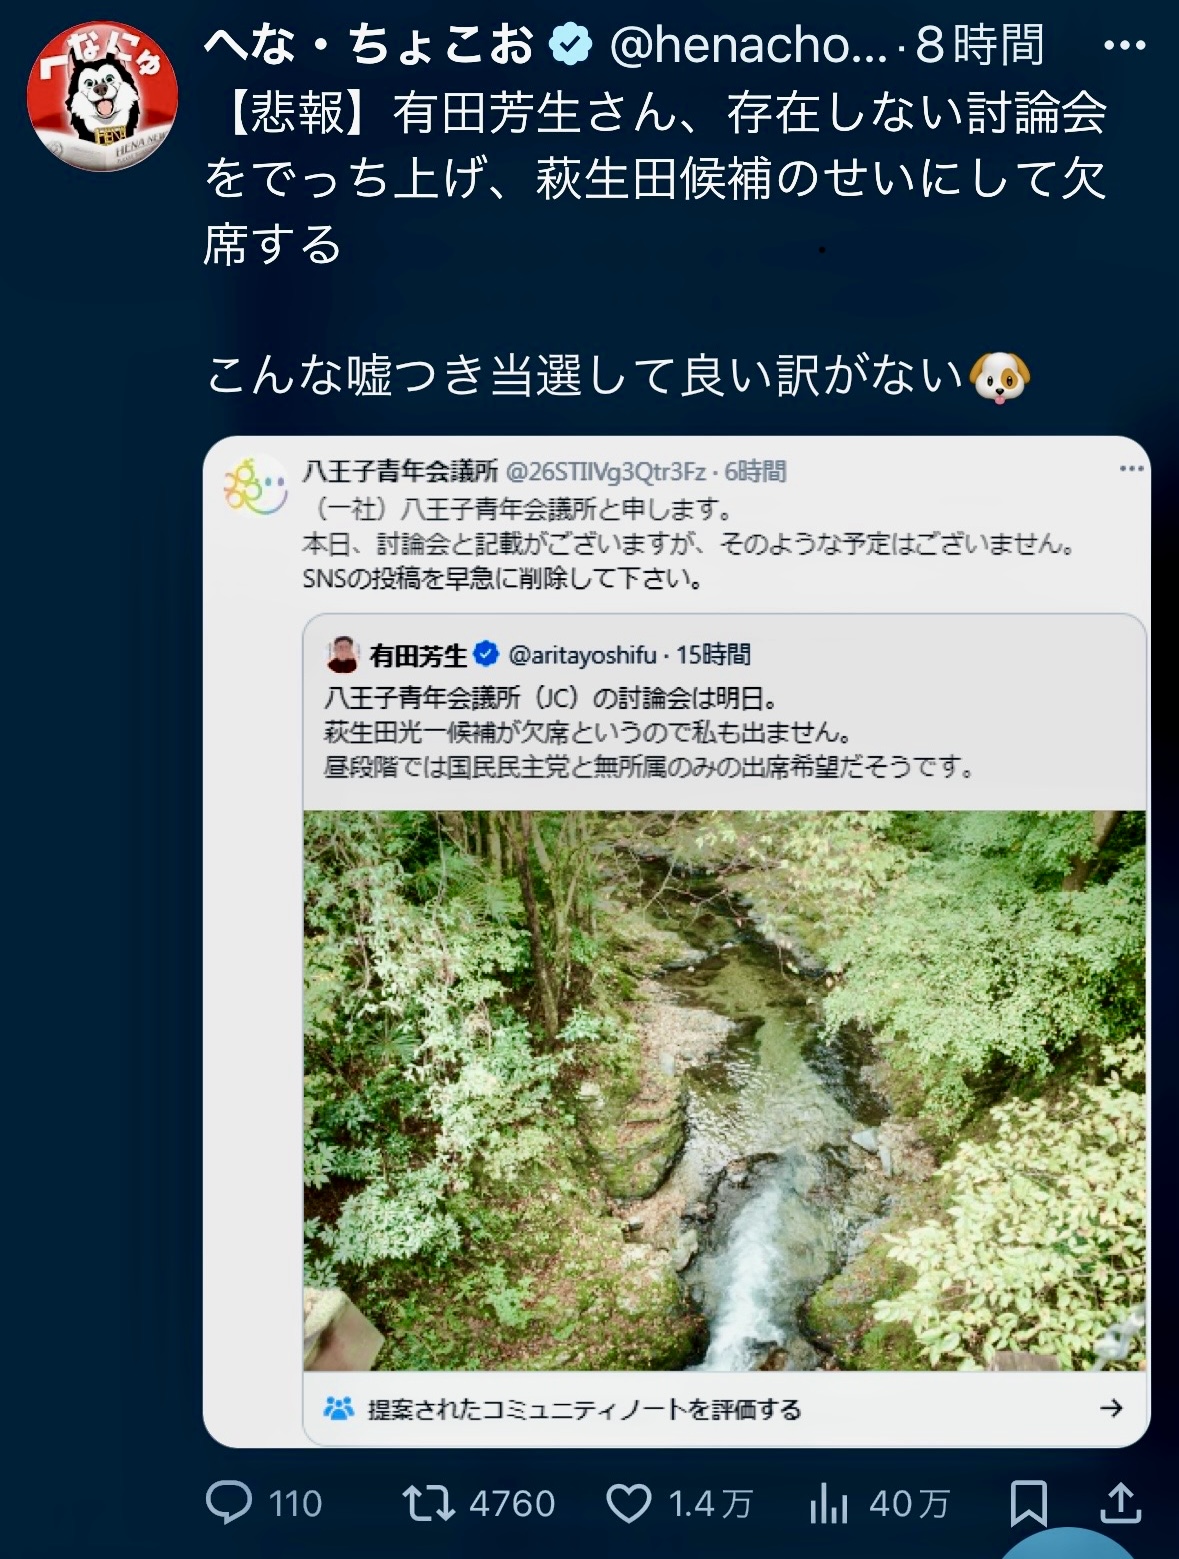Open 八王子青年会議所 profile logo
Screen dimensions: 1179x1559
252,483
